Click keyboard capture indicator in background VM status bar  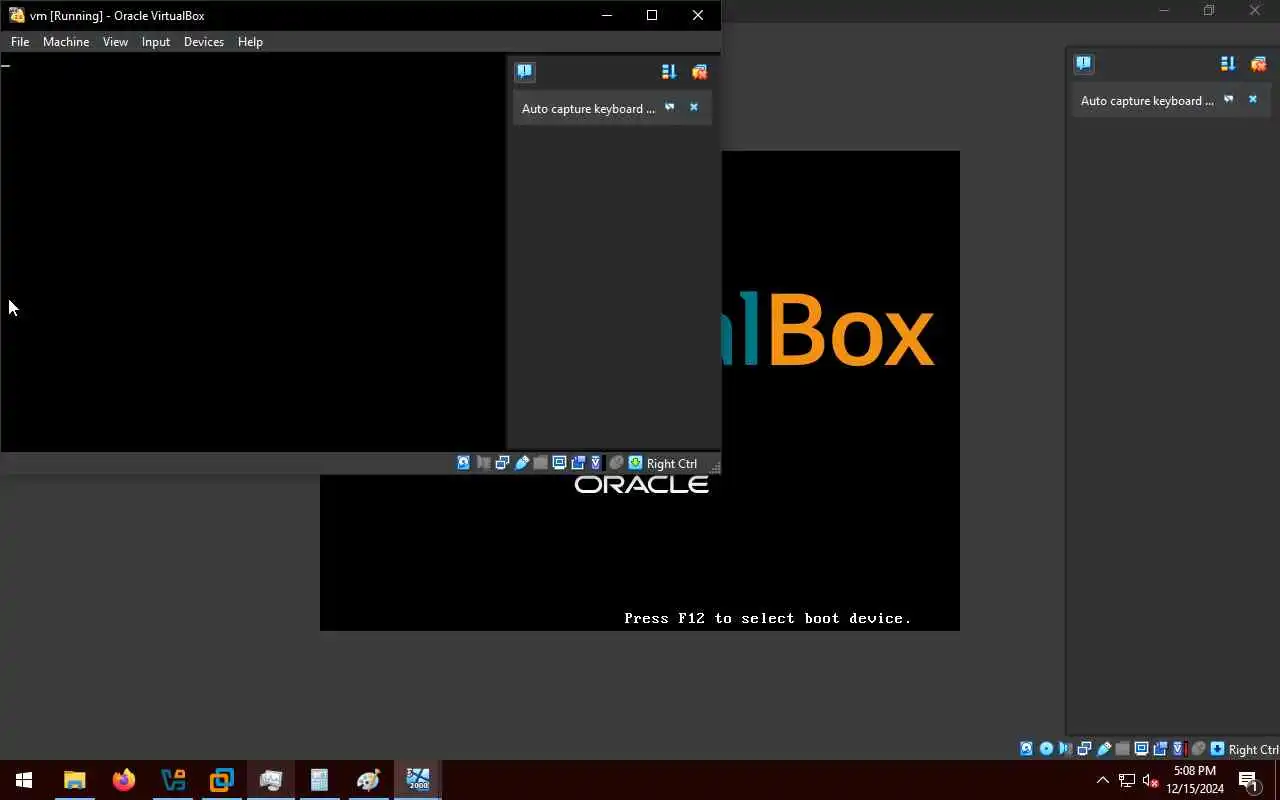point(1217,749)
